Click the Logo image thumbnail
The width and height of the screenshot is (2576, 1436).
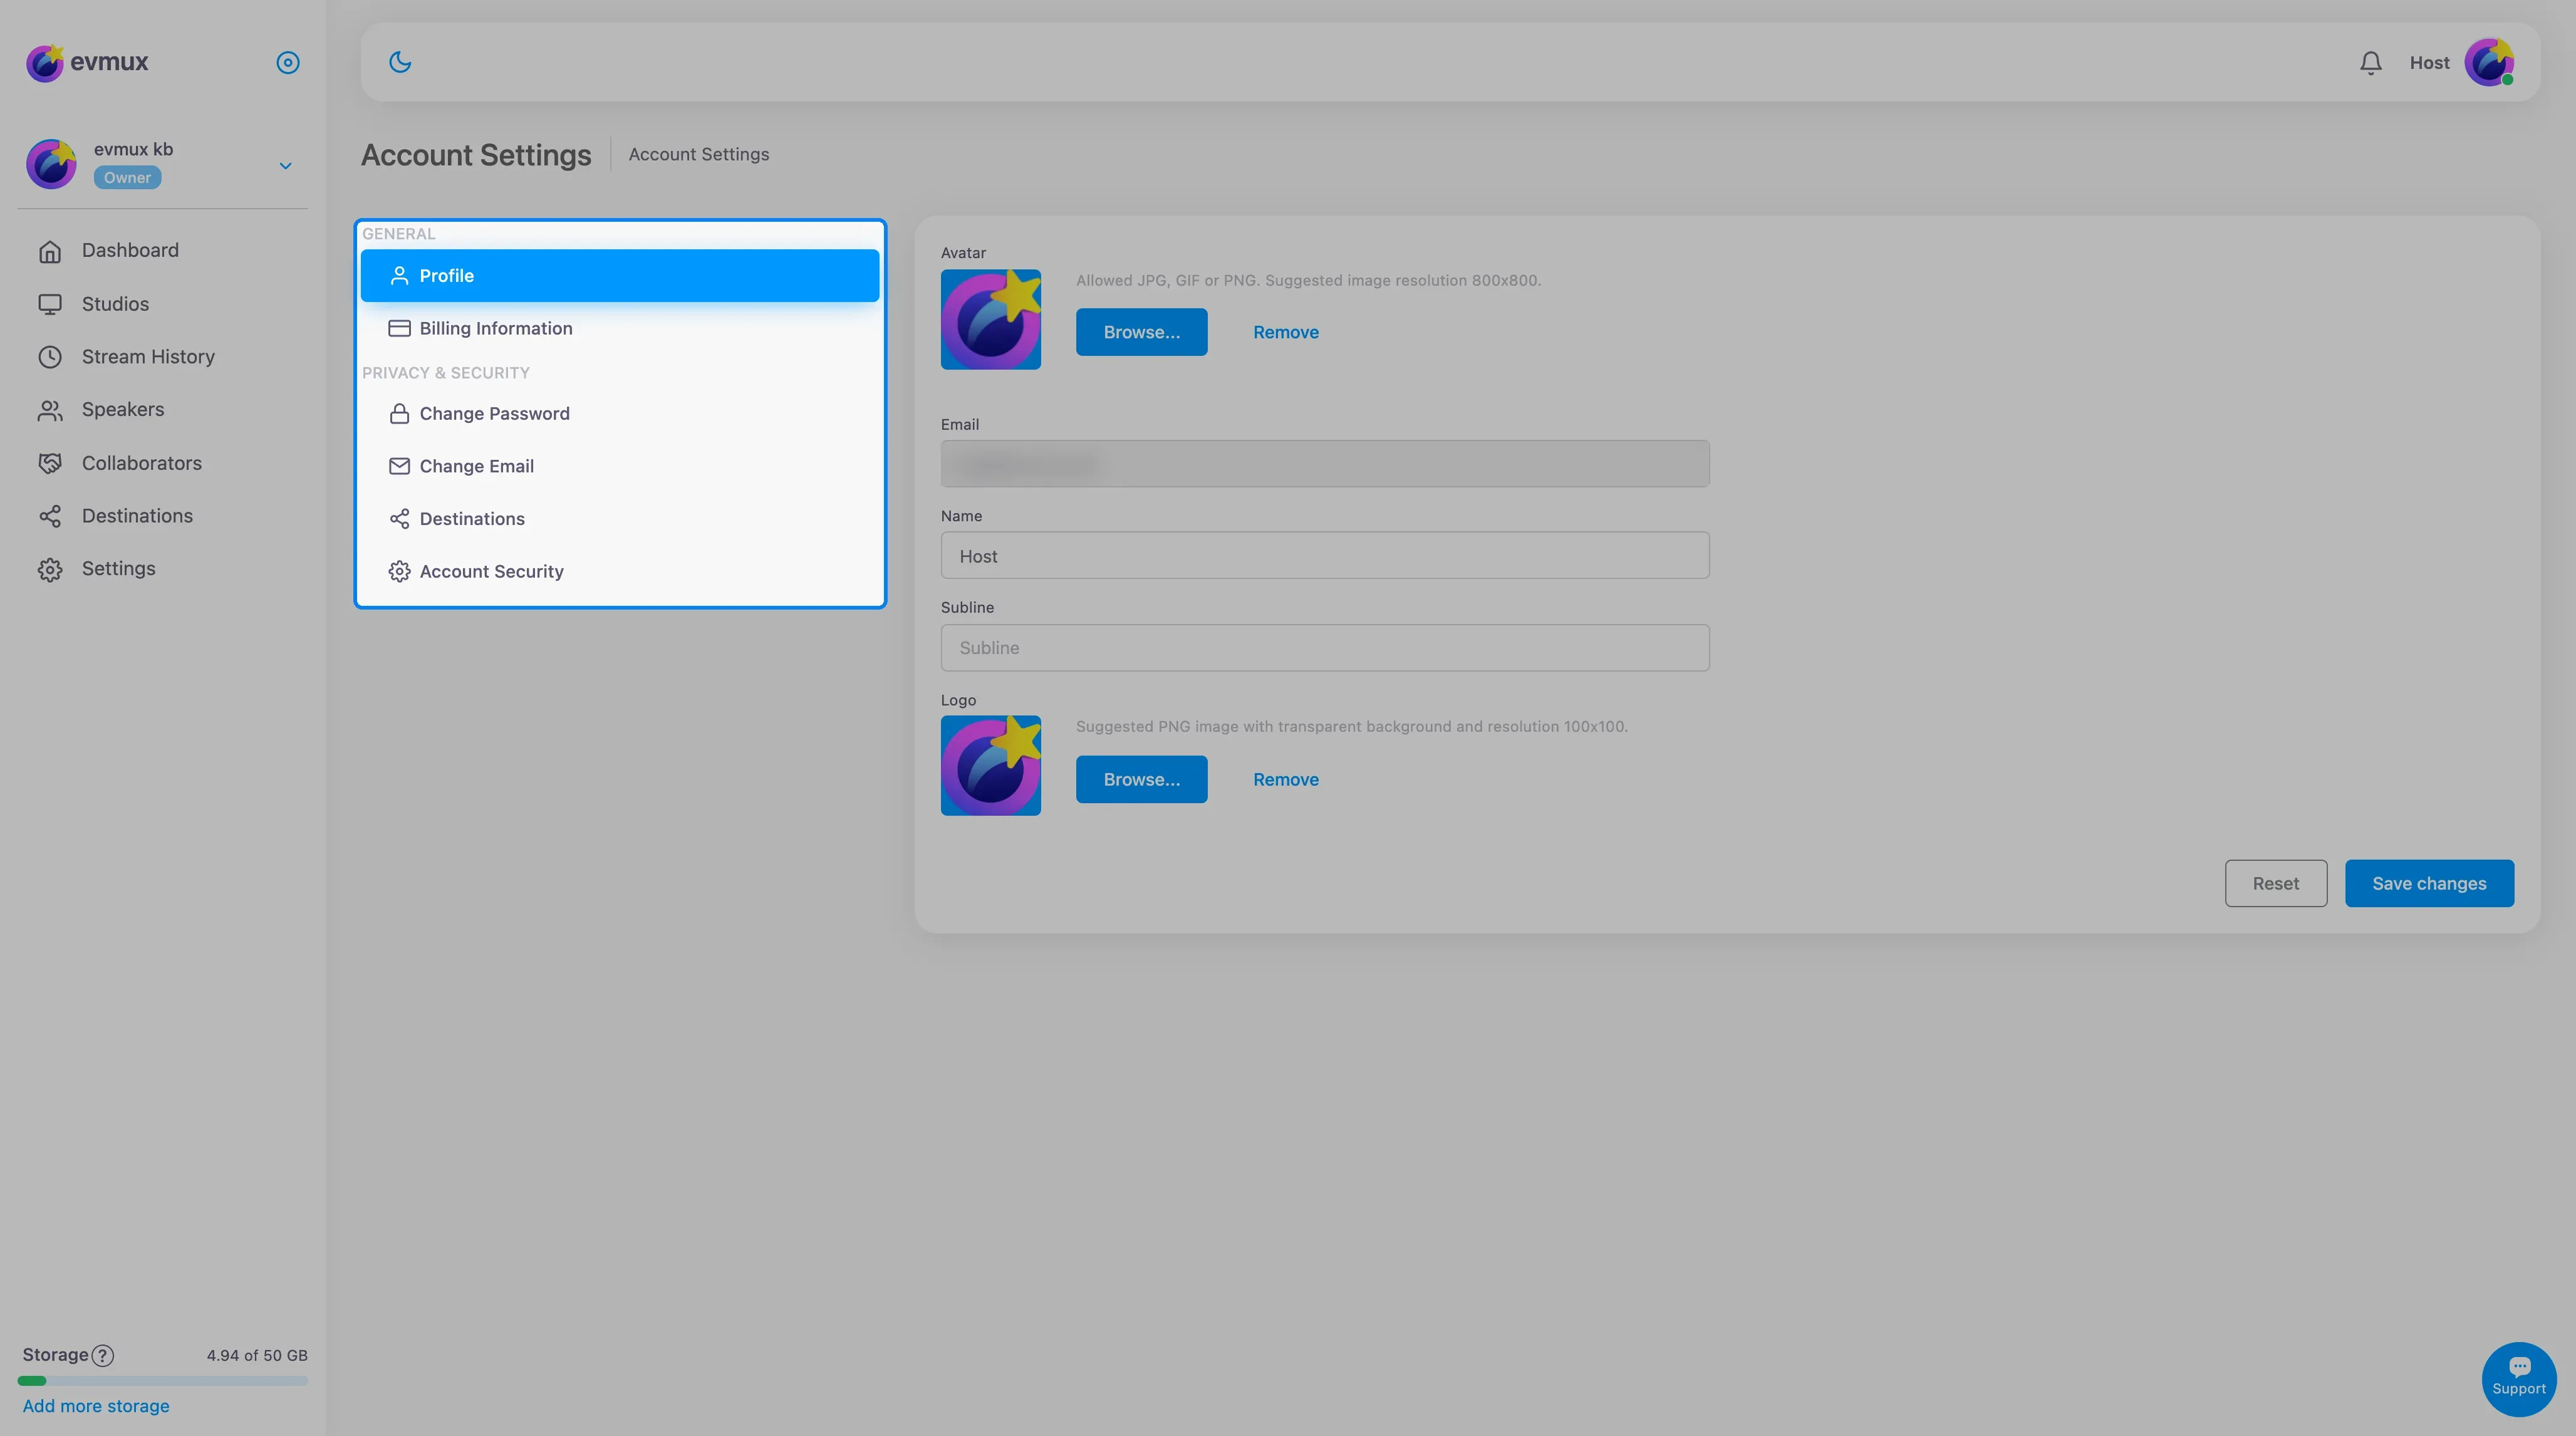(x=990, y=765)
